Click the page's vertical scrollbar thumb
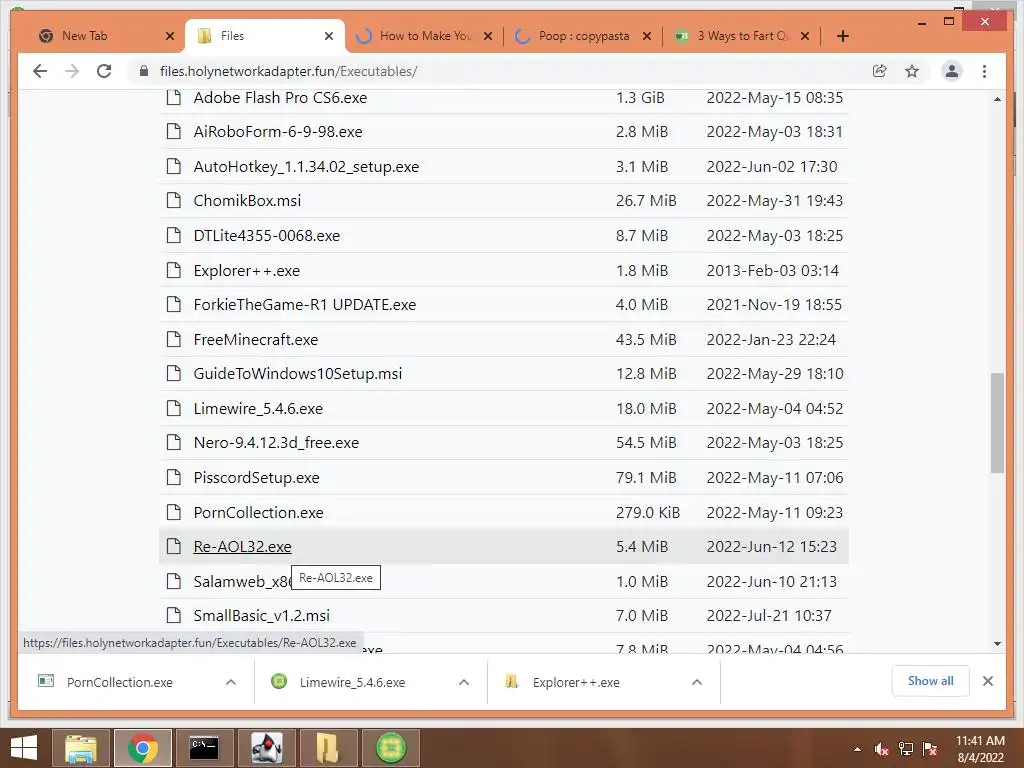The image size is (1024, 768). point(997,423)
